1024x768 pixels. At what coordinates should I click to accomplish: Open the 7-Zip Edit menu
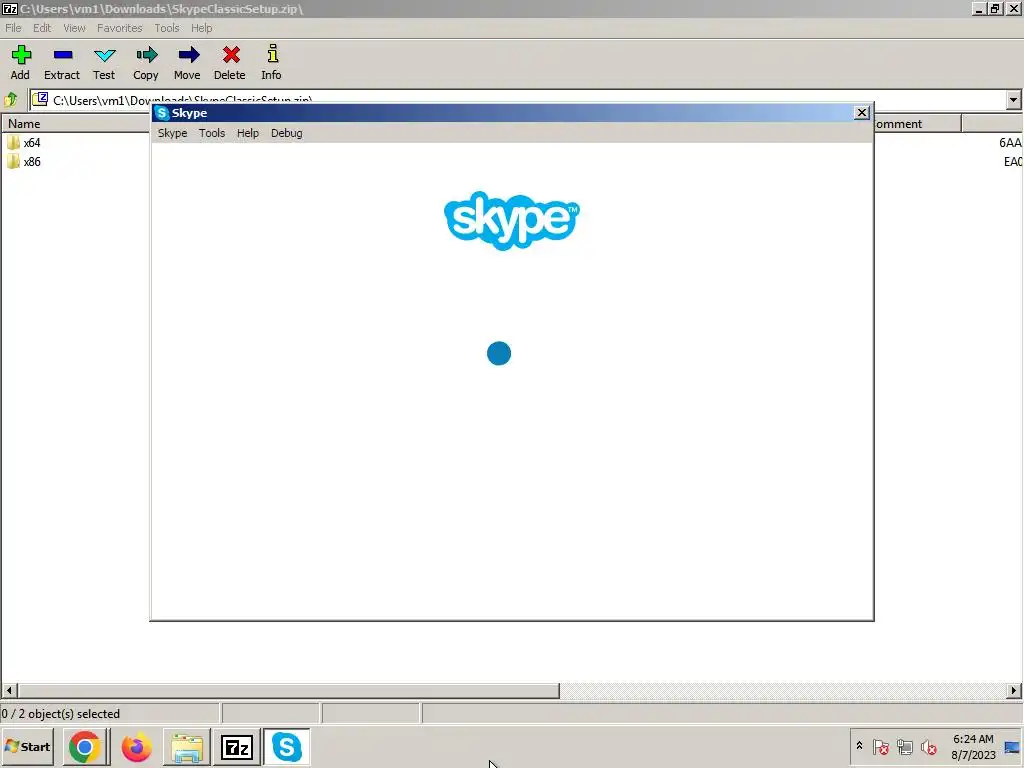pyautogui.click(x=42, y=28)
